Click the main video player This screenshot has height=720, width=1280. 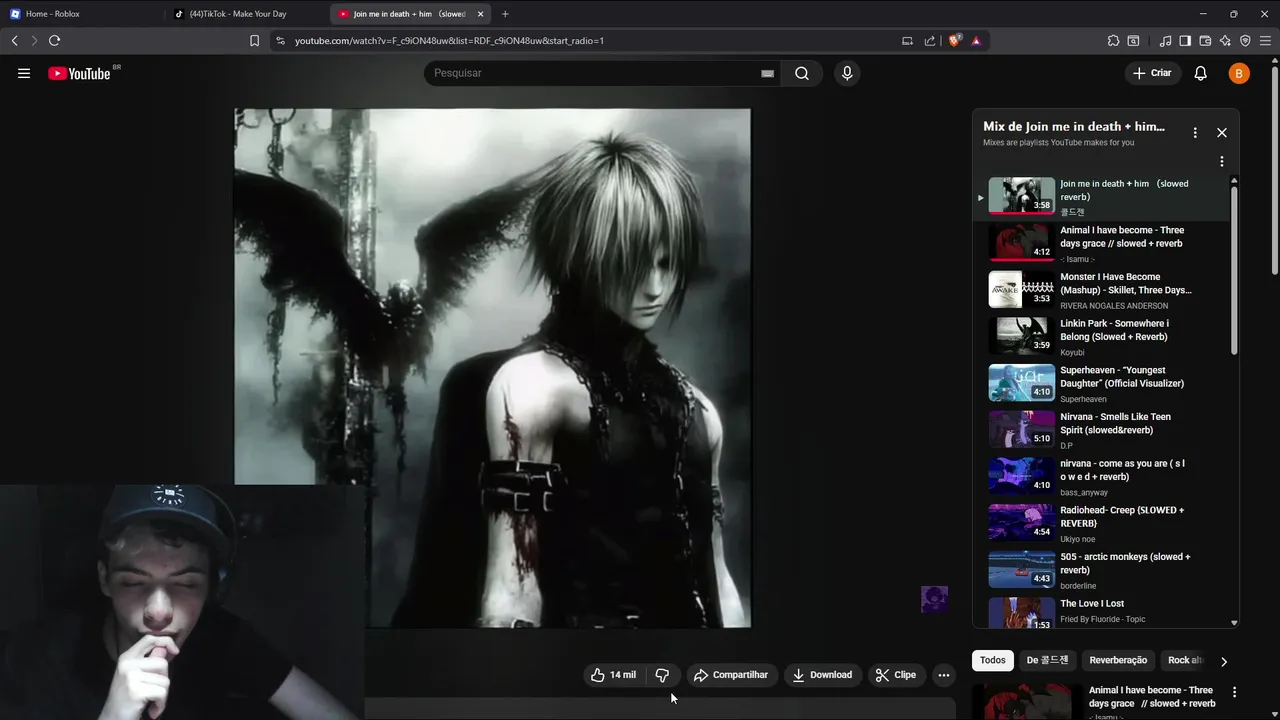point(492,368)
